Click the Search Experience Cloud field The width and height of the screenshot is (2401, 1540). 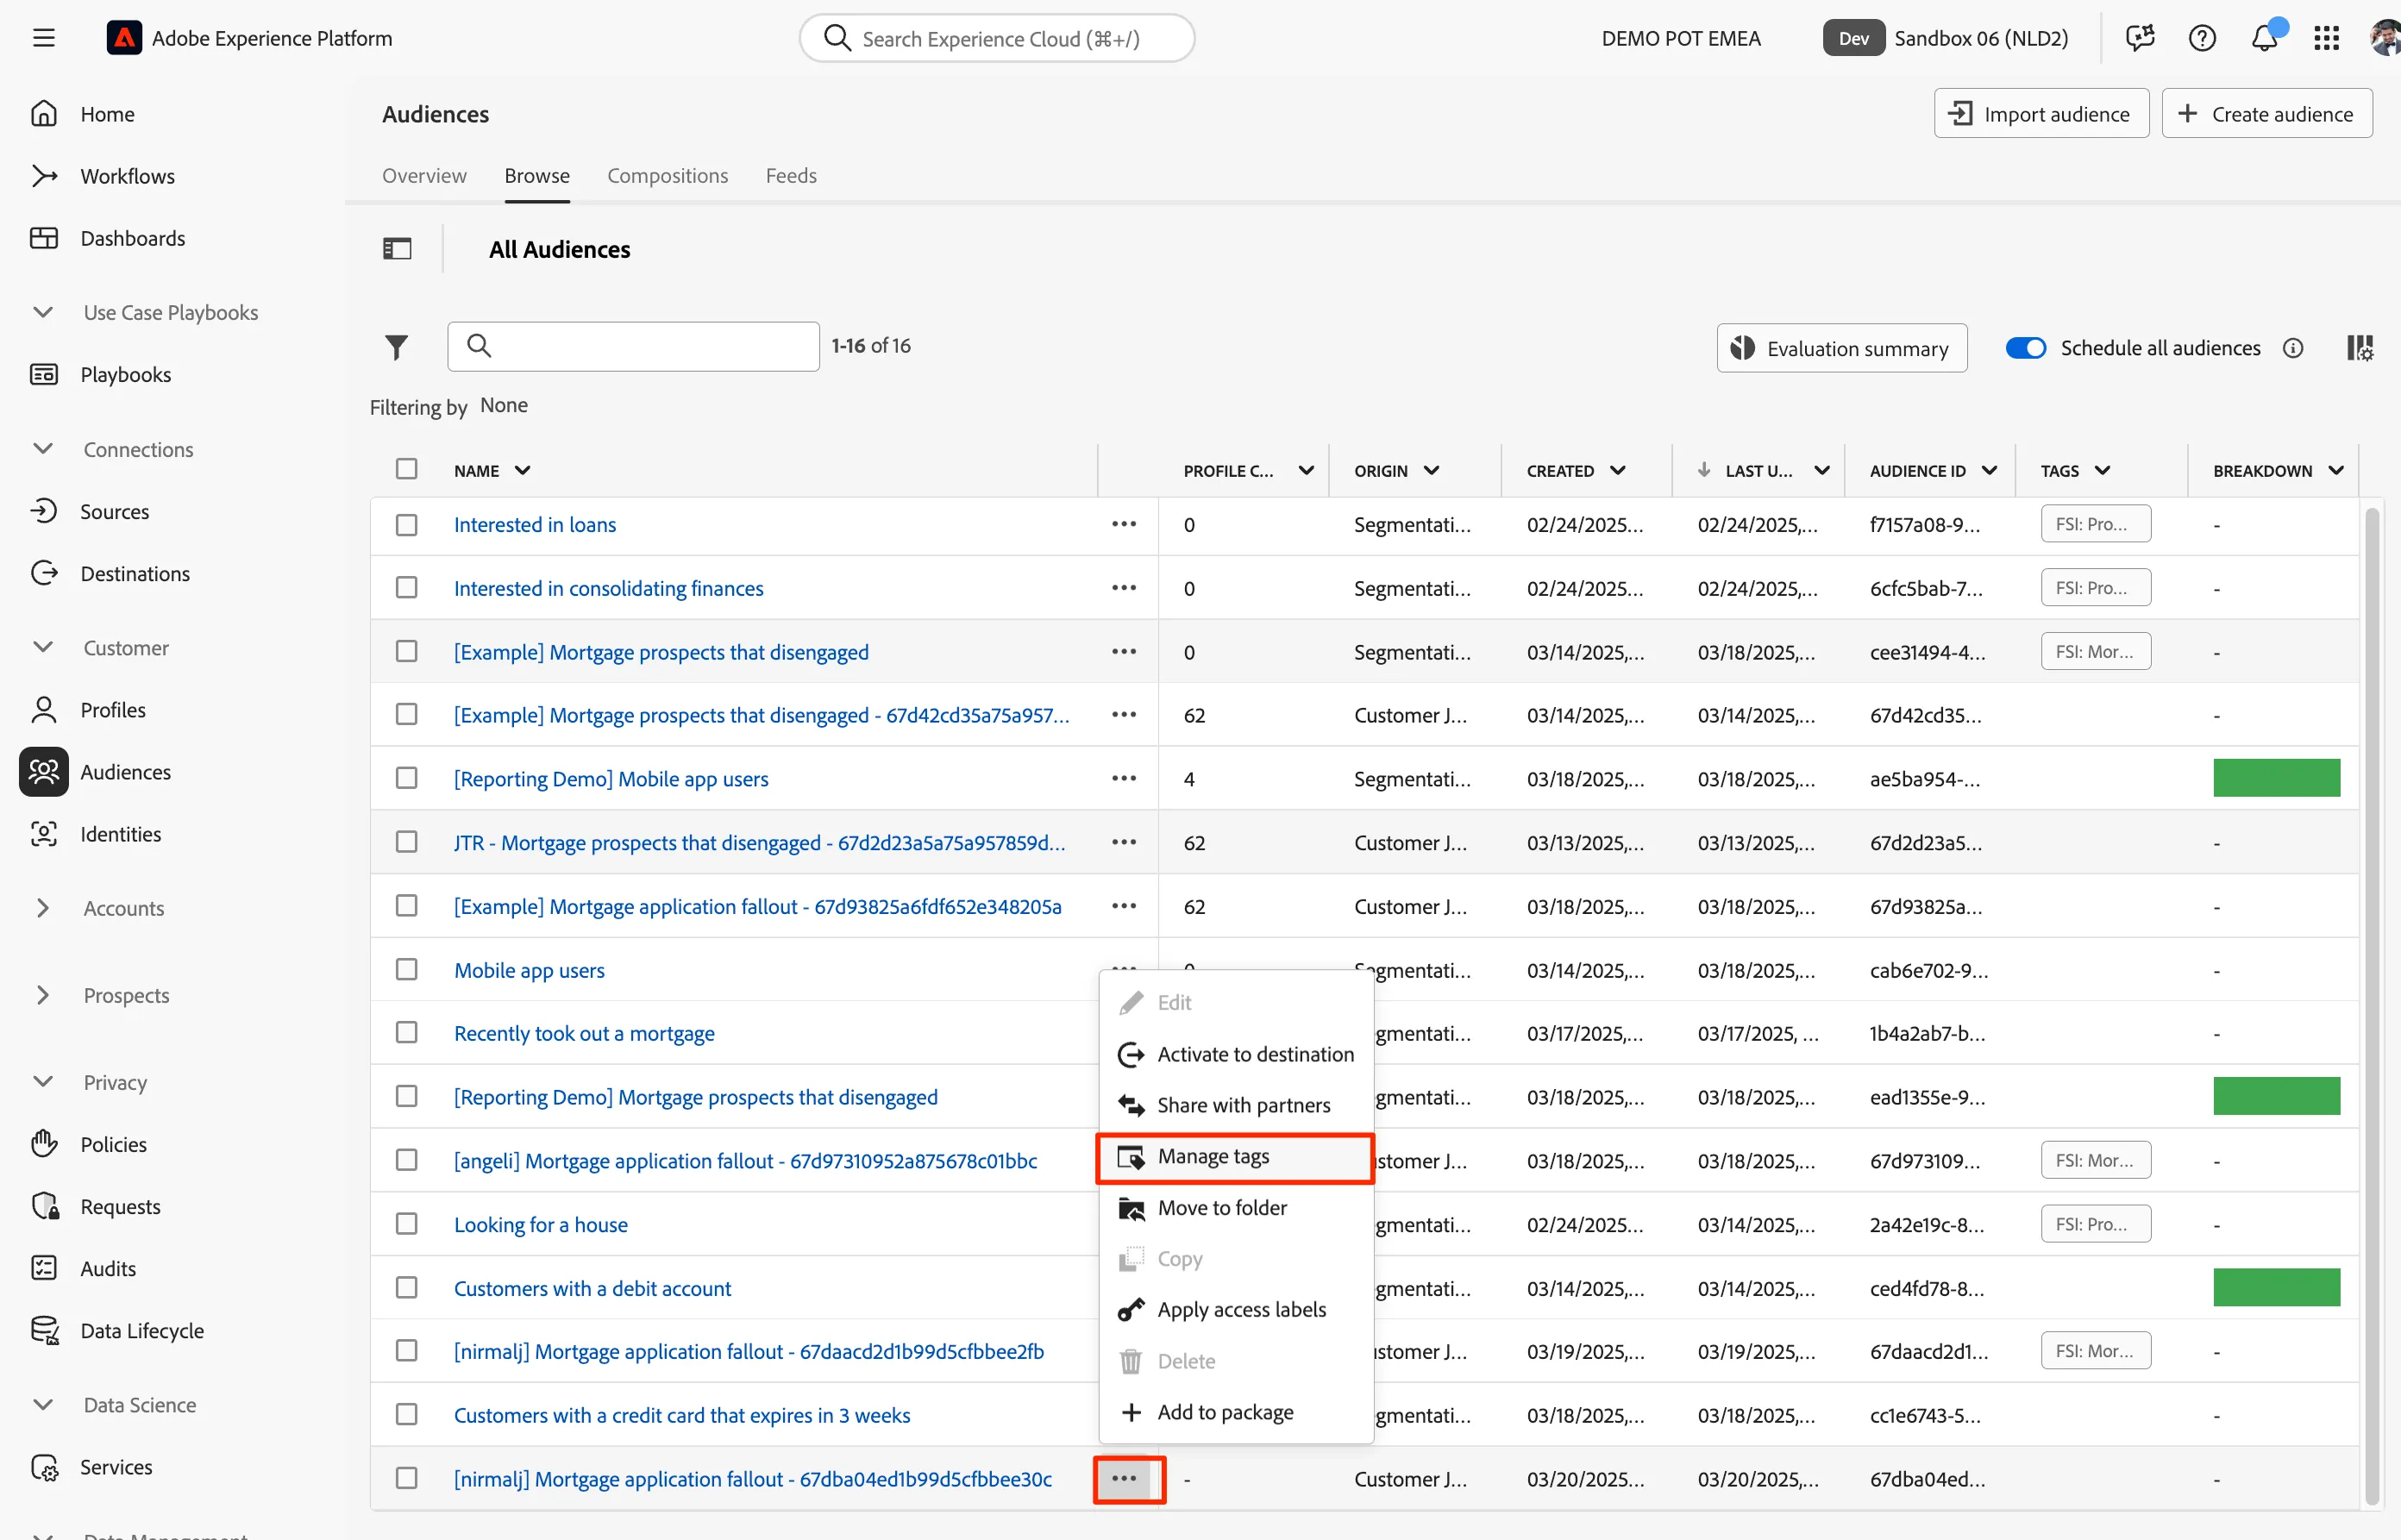[997, 38]
